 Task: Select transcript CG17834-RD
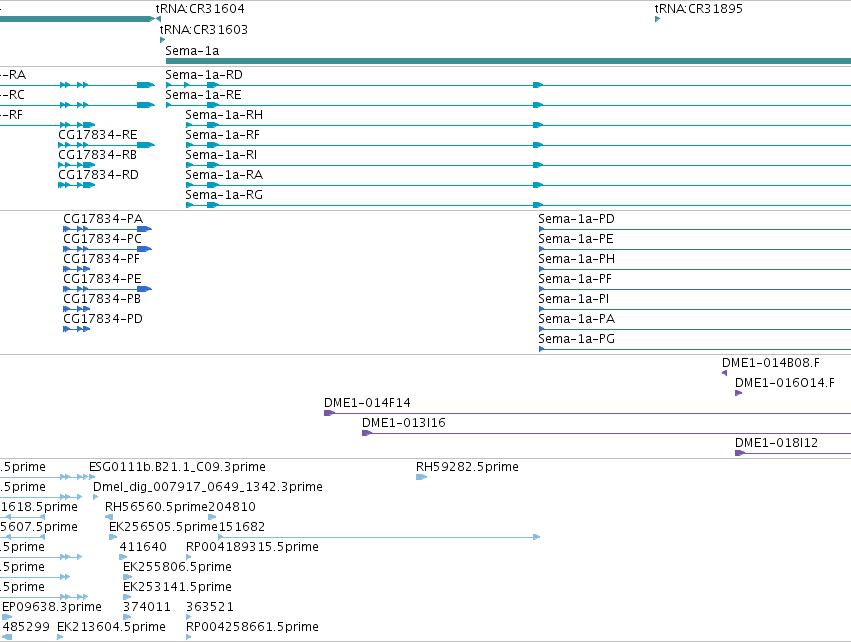(98, 175)
